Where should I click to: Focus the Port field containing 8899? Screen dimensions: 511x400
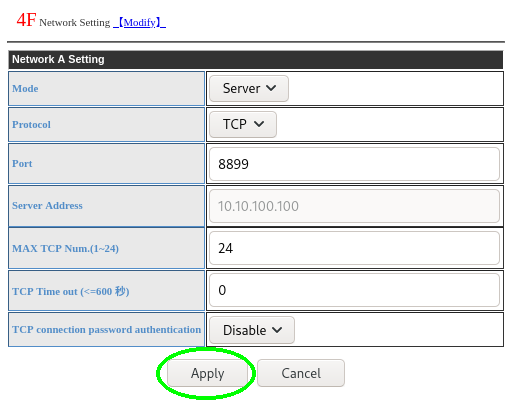pos(354,164)
